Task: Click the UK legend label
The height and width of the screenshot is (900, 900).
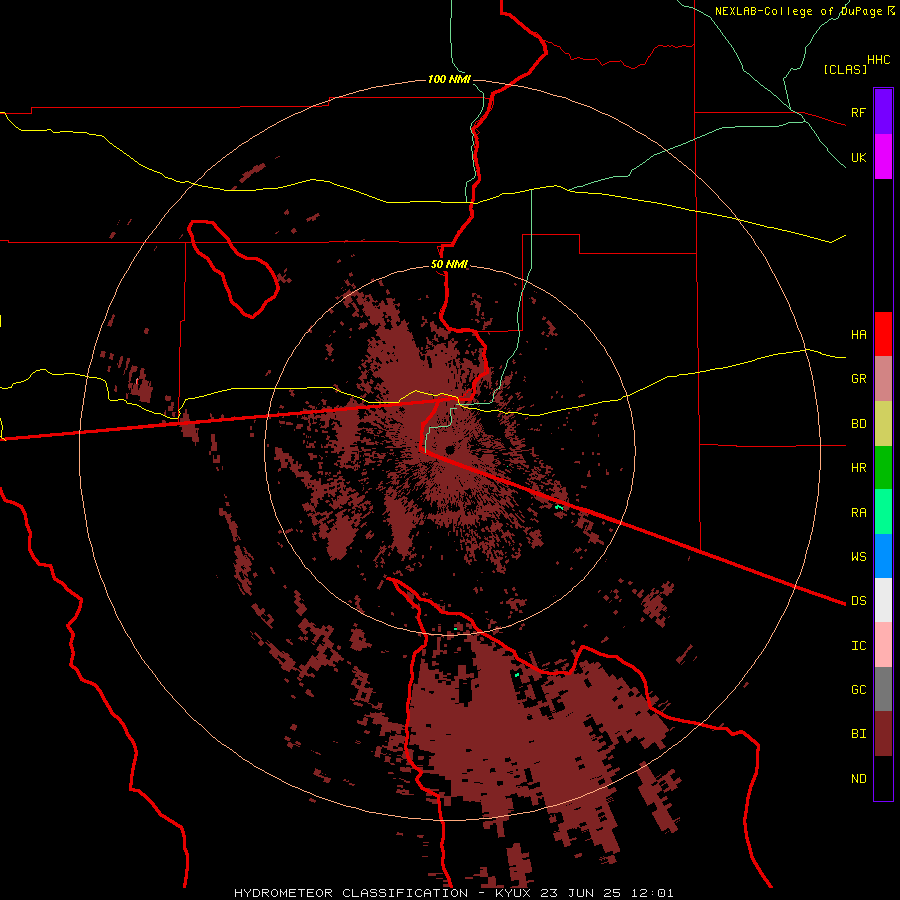Action: (x=858, y=157)
